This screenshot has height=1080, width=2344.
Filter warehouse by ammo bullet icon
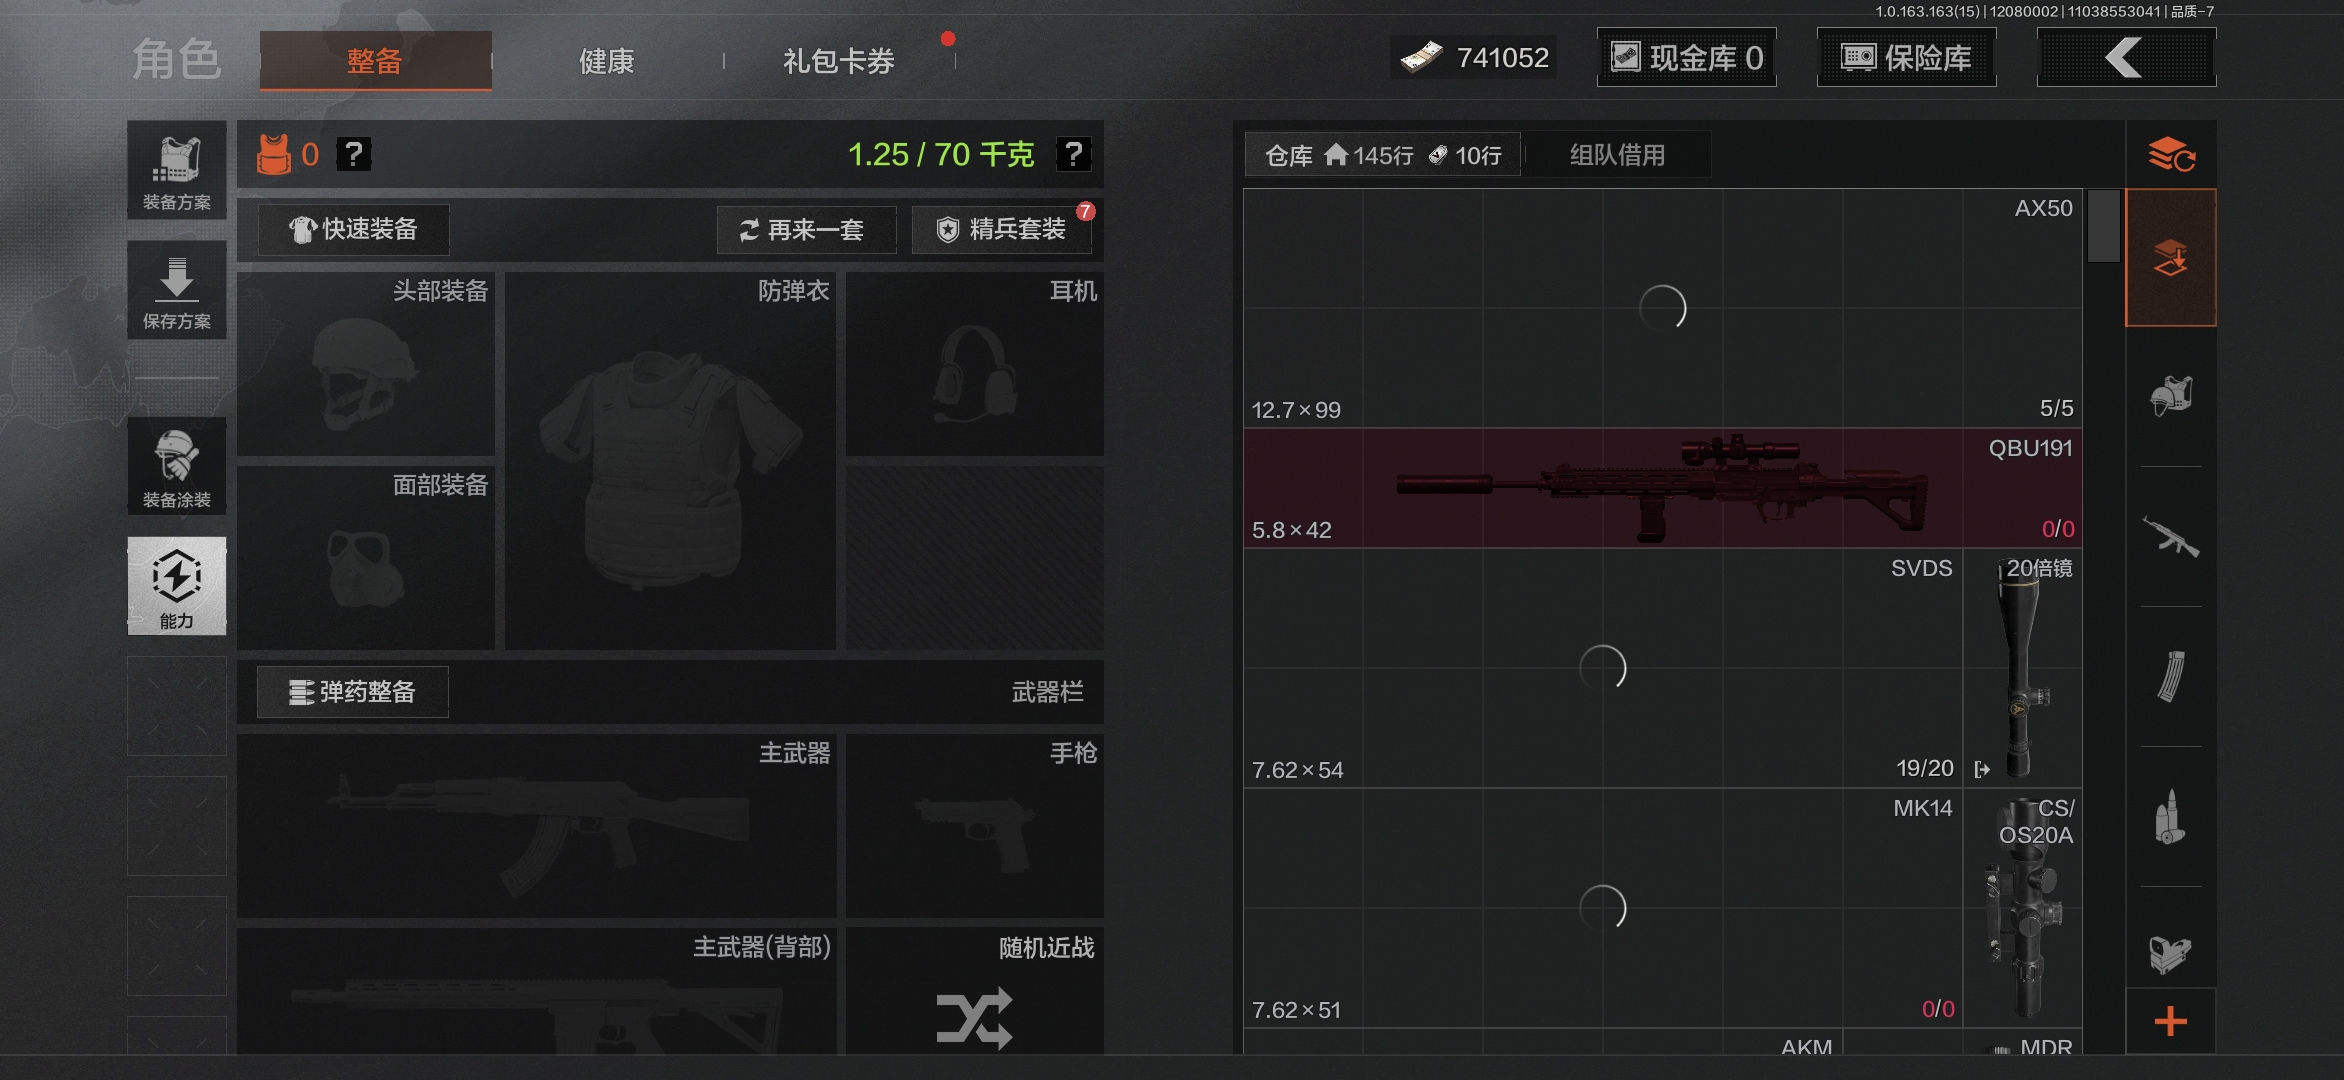(2170, 817)
